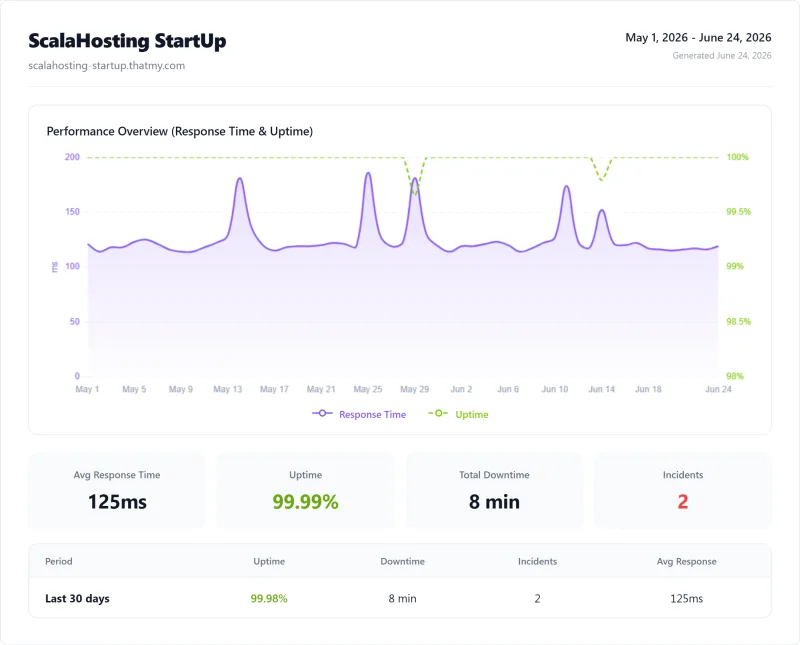Viewport: 800px width, 645px height.
Task: Click the Avg Response column header
Action: point(686,561)
